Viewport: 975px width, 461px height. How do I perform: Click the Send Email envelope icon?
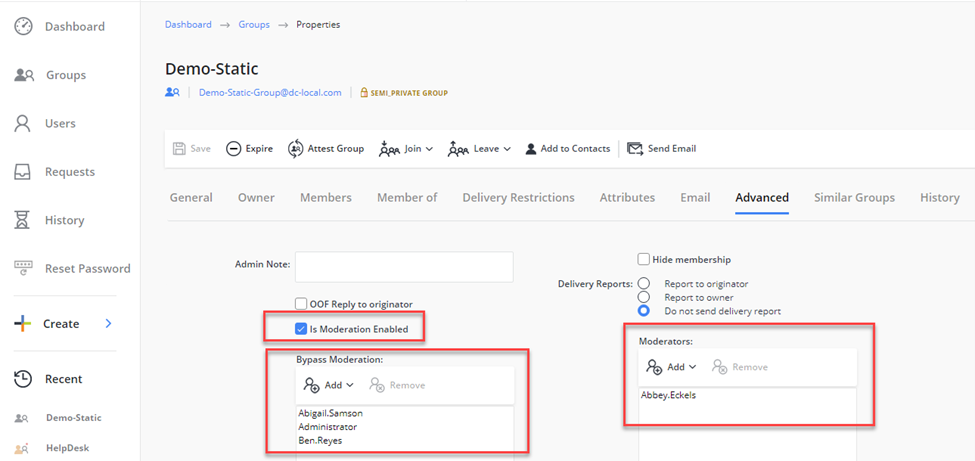[634, 149]
